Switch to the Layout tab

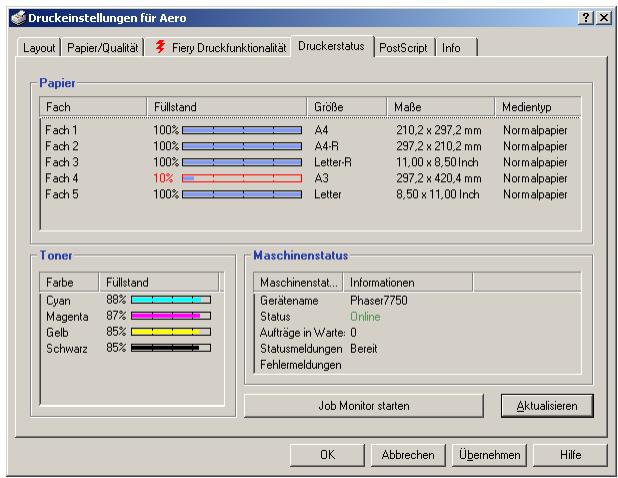tap(39, 48)
